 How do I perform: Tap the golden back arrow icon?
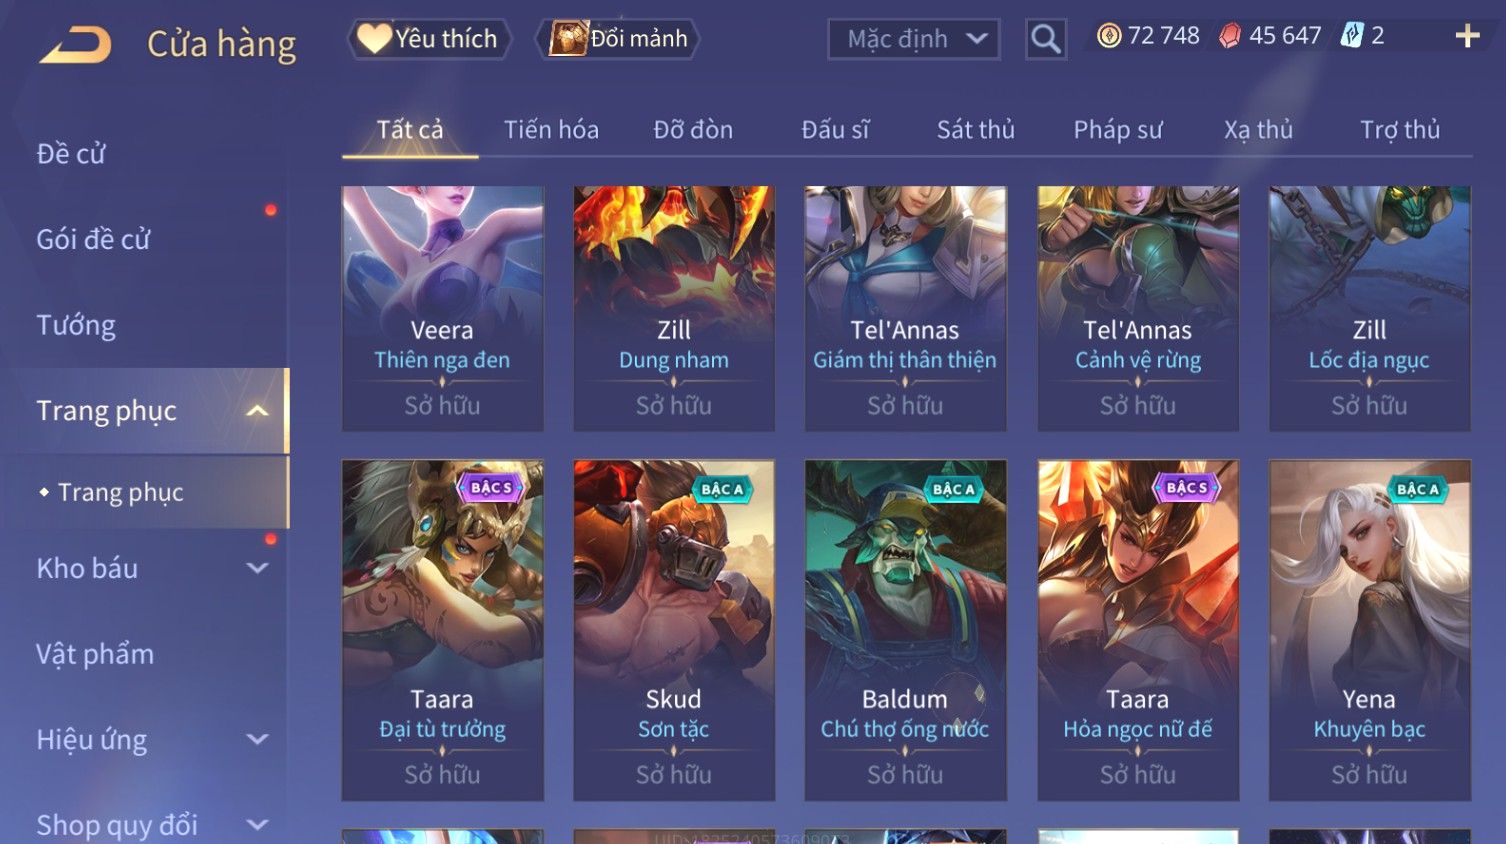click(x=75, y=45)
